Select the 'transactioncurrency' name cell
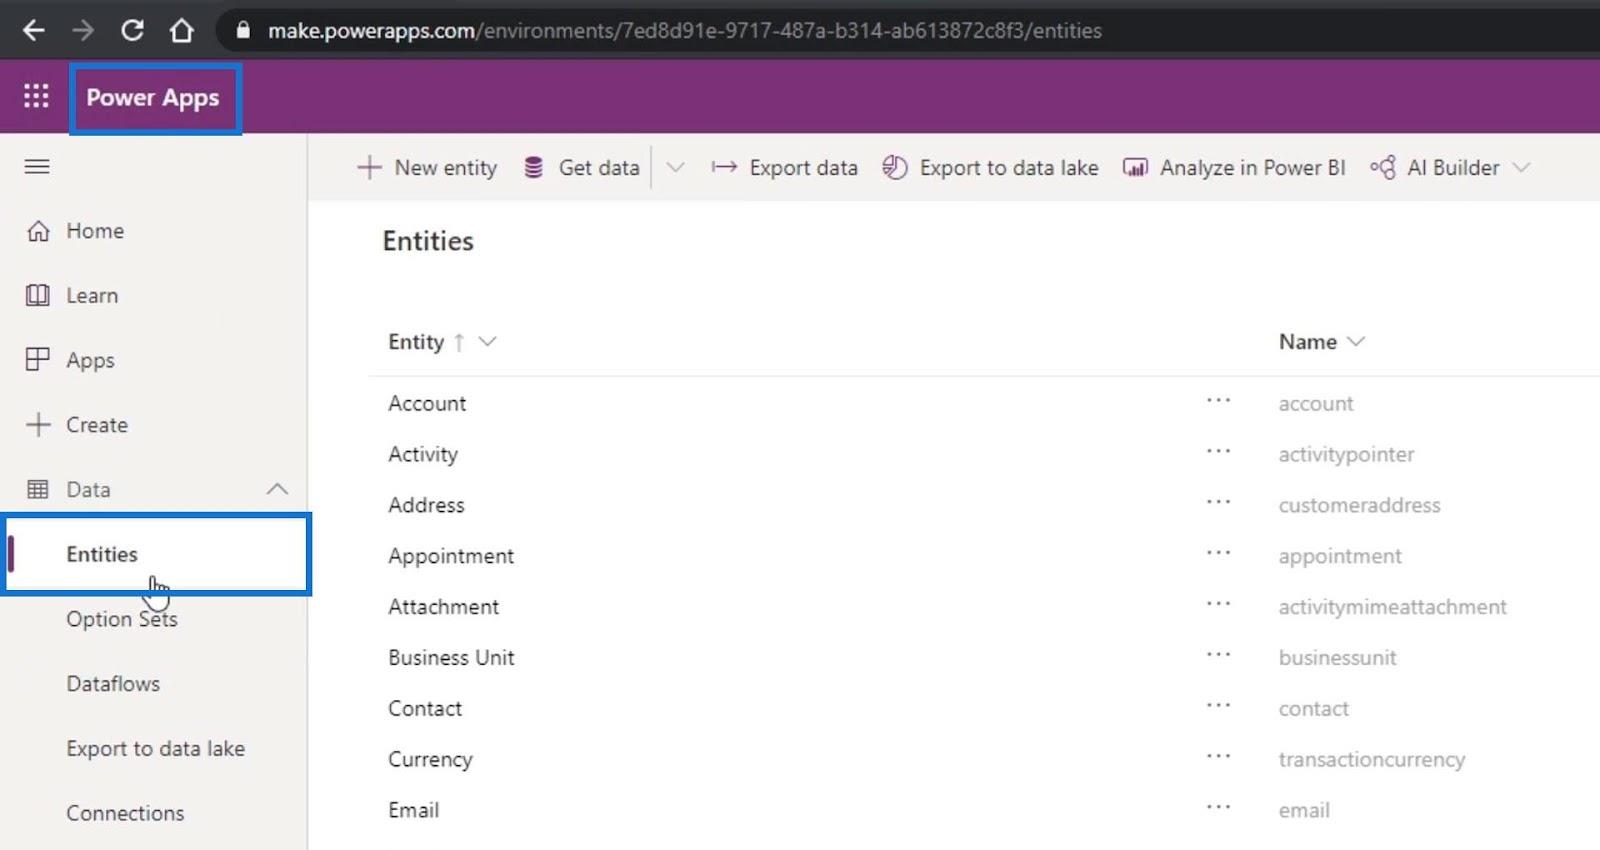 (x=1371, y=759)
